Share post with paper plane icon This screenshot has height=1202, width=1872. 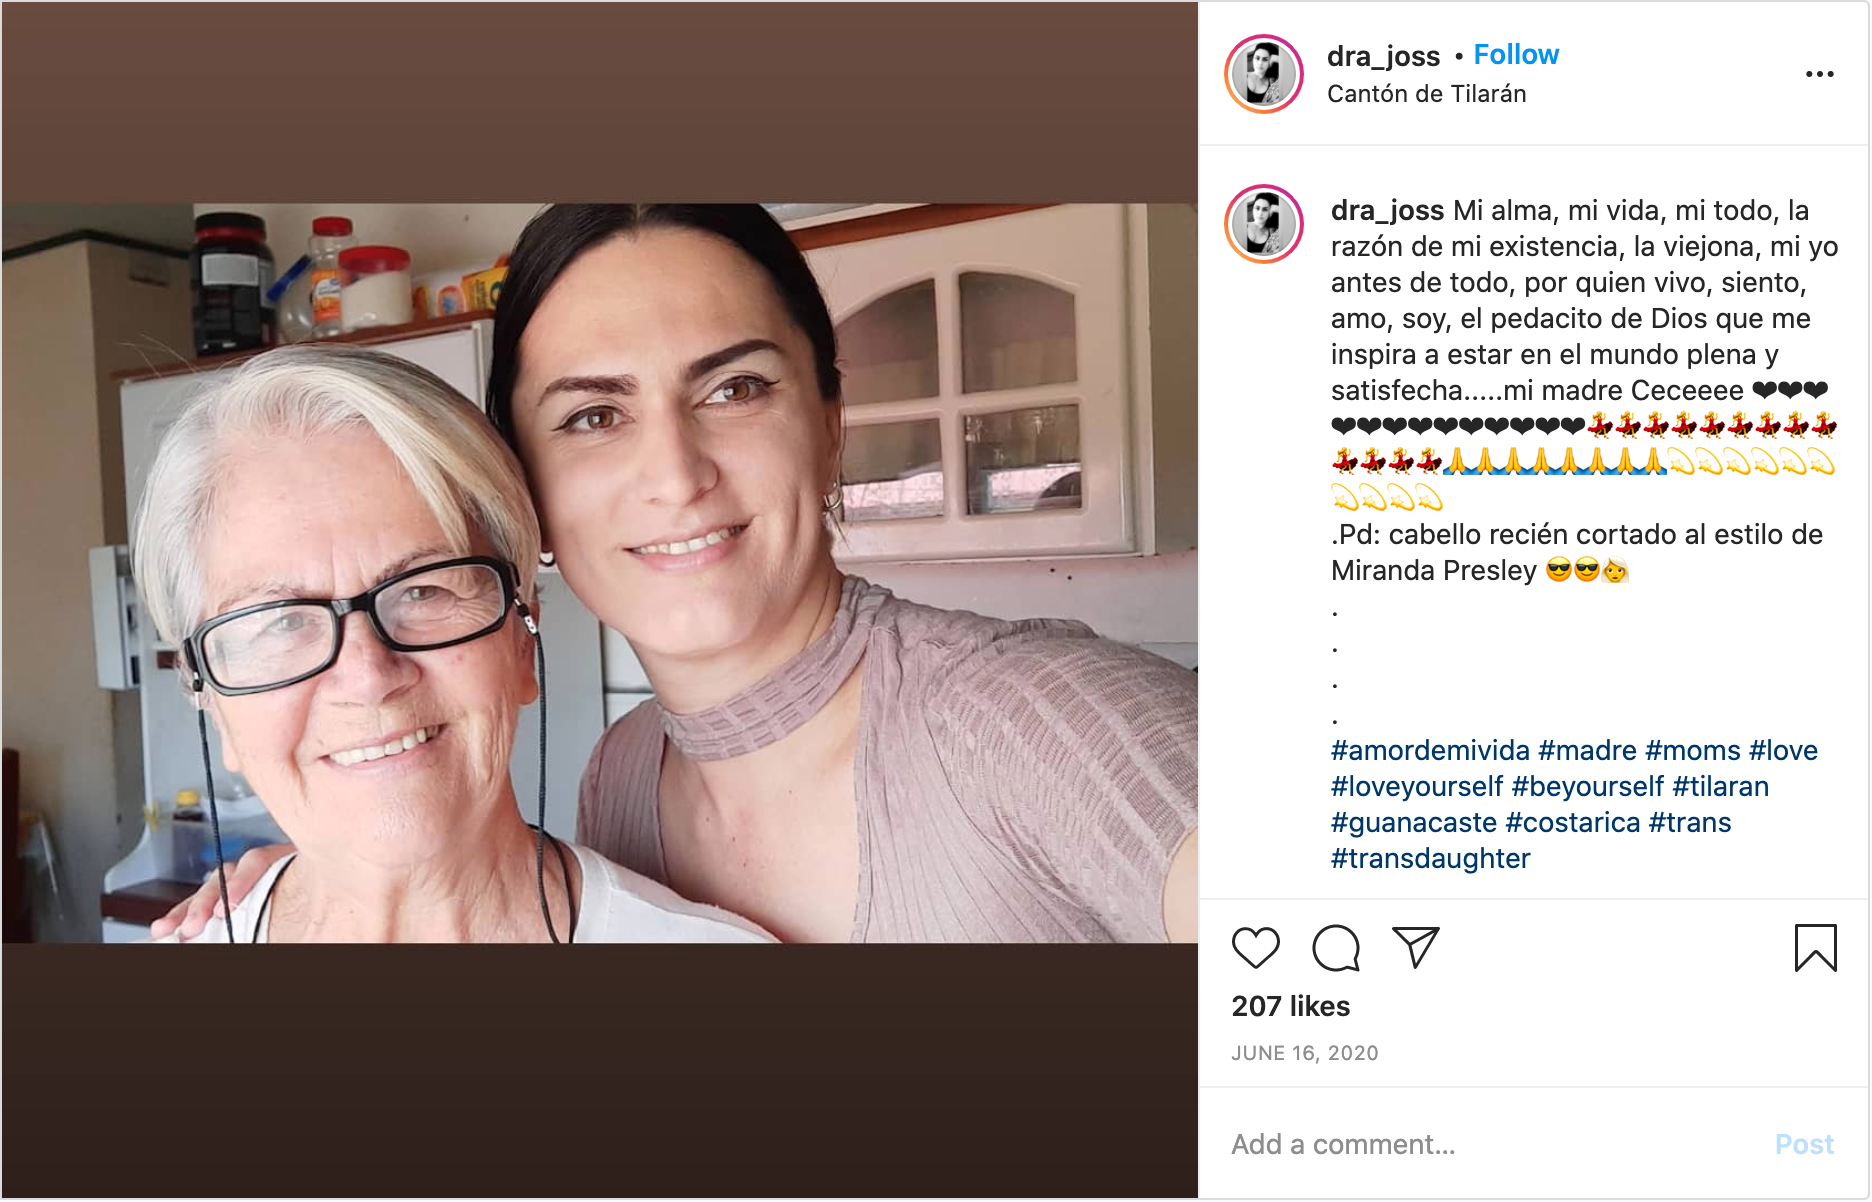[x=1416, y=947]
